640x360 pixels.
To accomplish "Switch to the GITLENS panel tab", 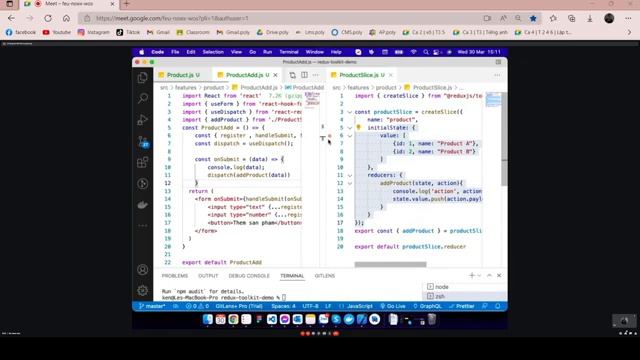I will pyautogui.click(x=324, y=276).
